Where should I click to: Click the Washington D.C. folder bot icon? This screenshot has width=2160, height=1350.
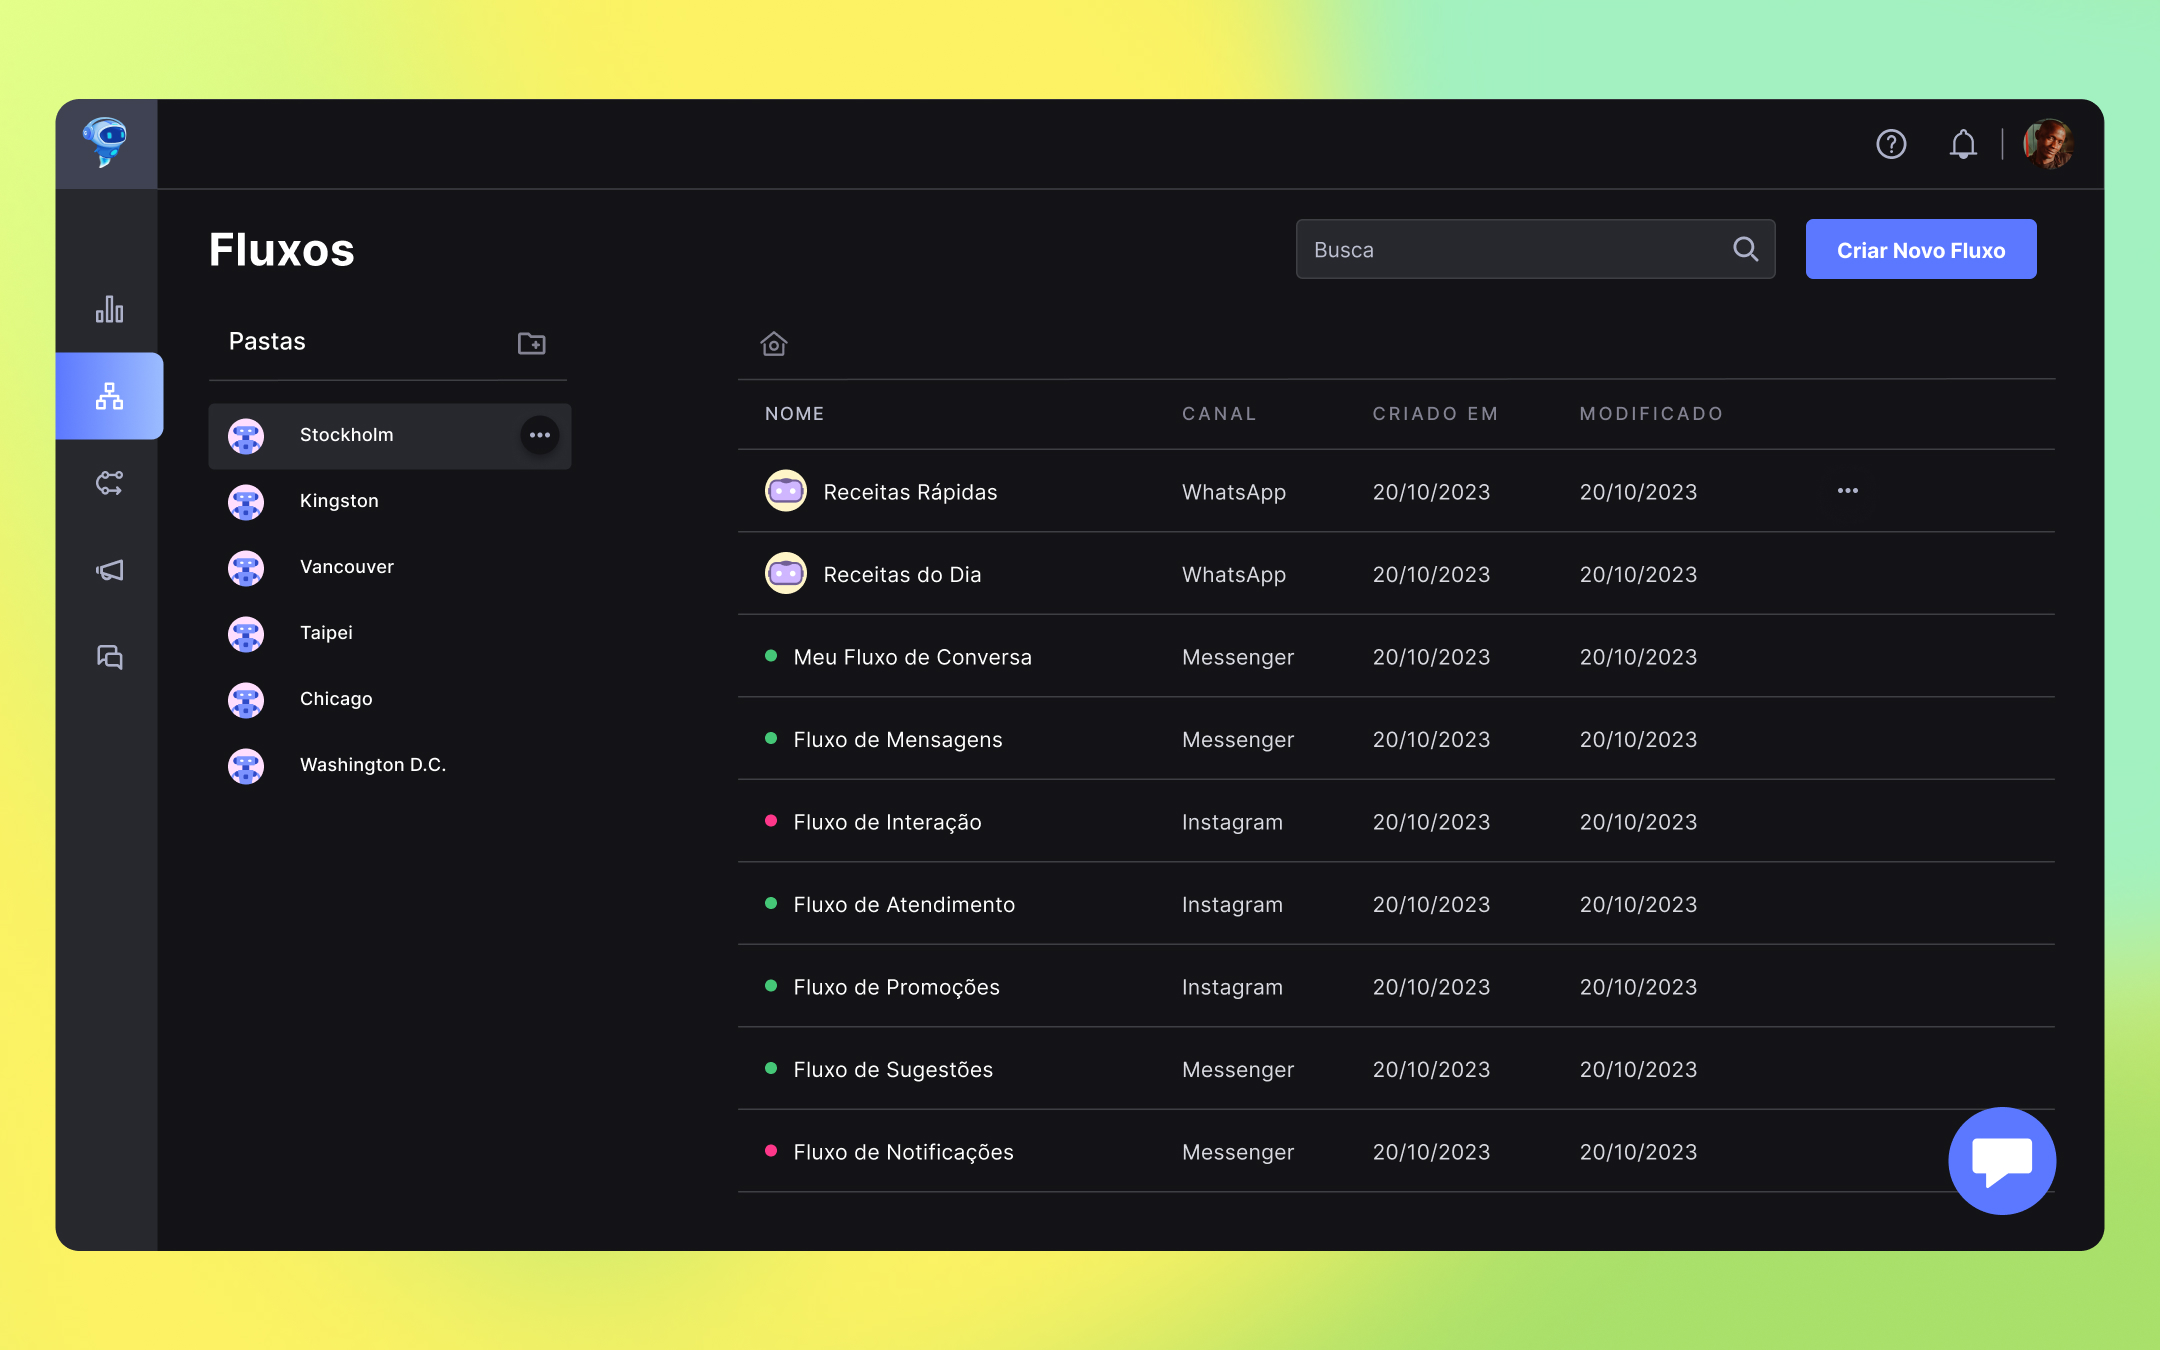point(246,766)
